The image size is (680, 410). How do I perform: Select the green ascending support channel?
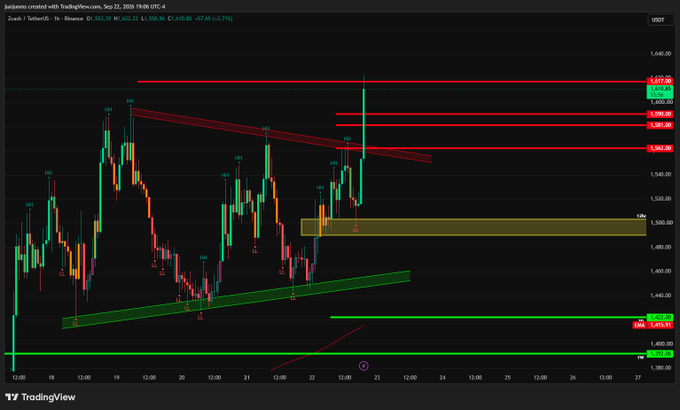click(236, 299)
